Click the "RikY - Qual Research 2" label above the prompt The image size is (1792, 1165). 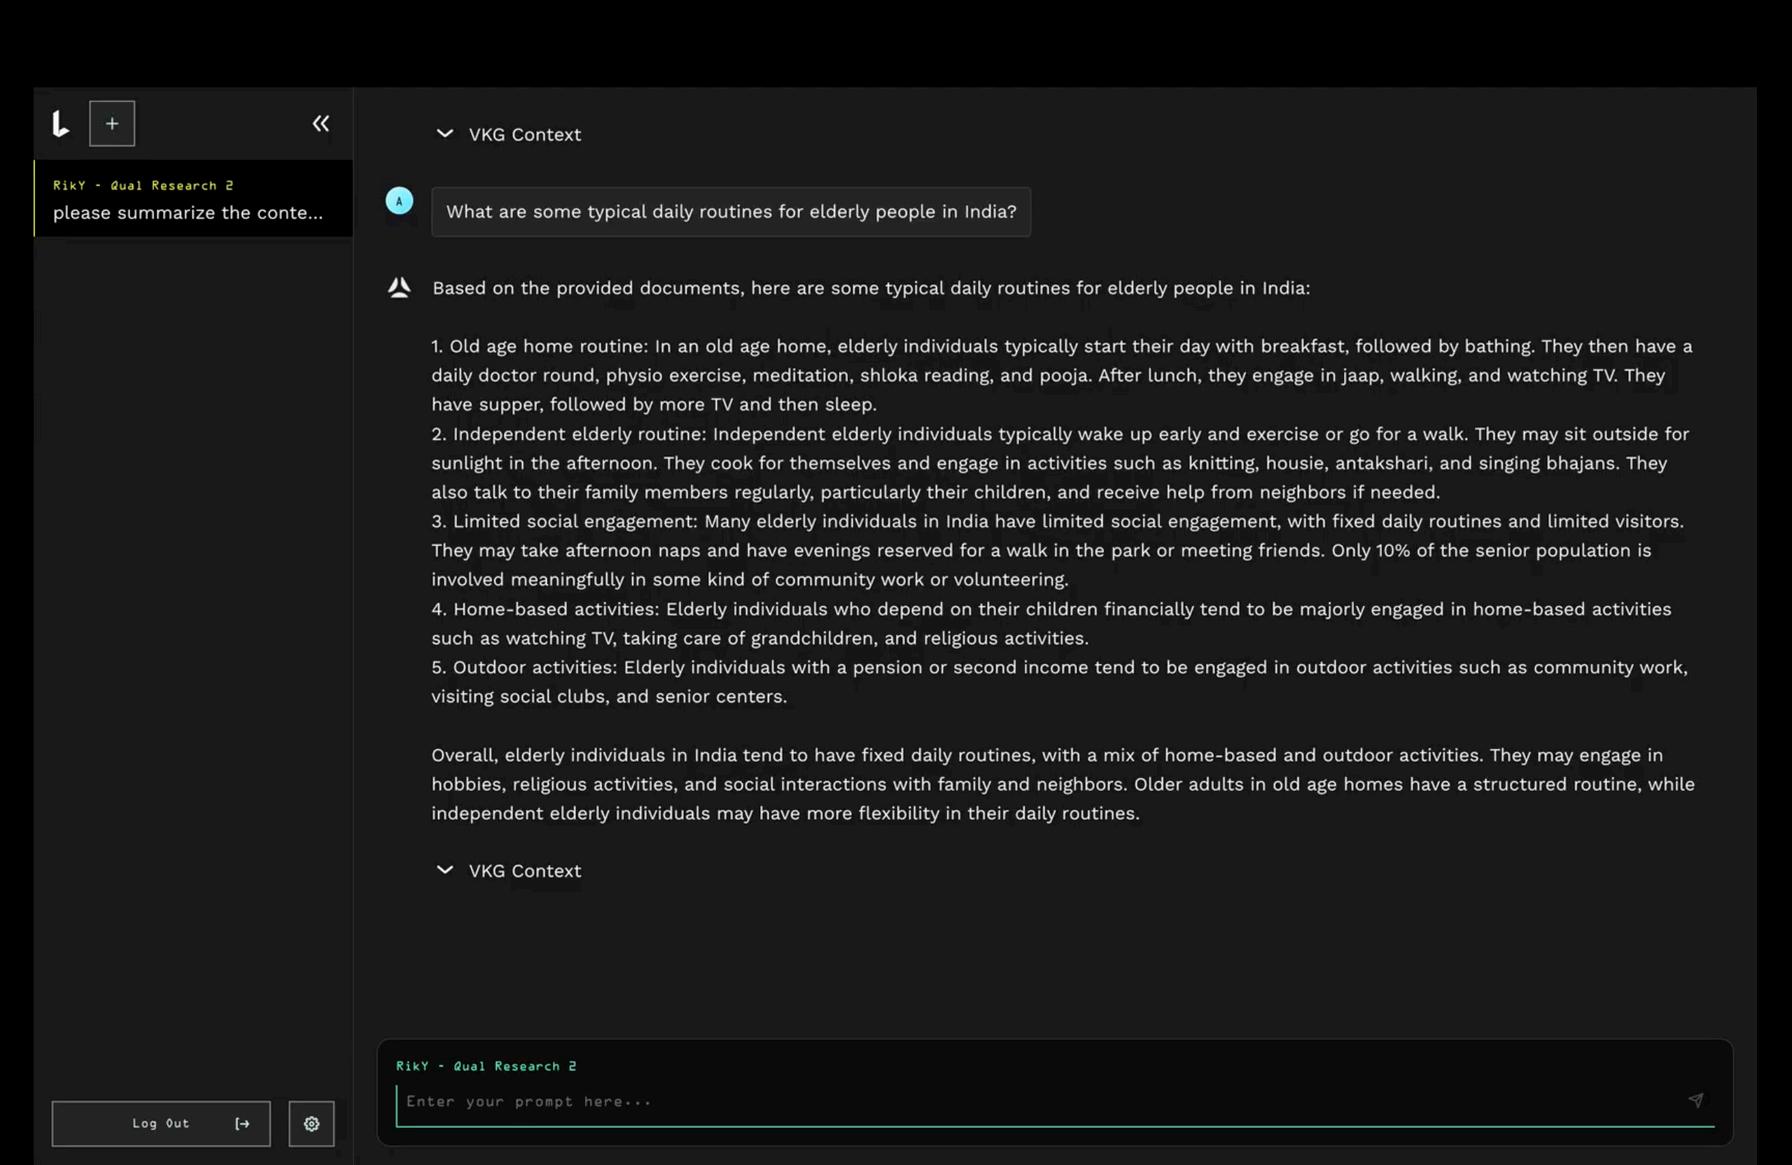[486, 1066]
